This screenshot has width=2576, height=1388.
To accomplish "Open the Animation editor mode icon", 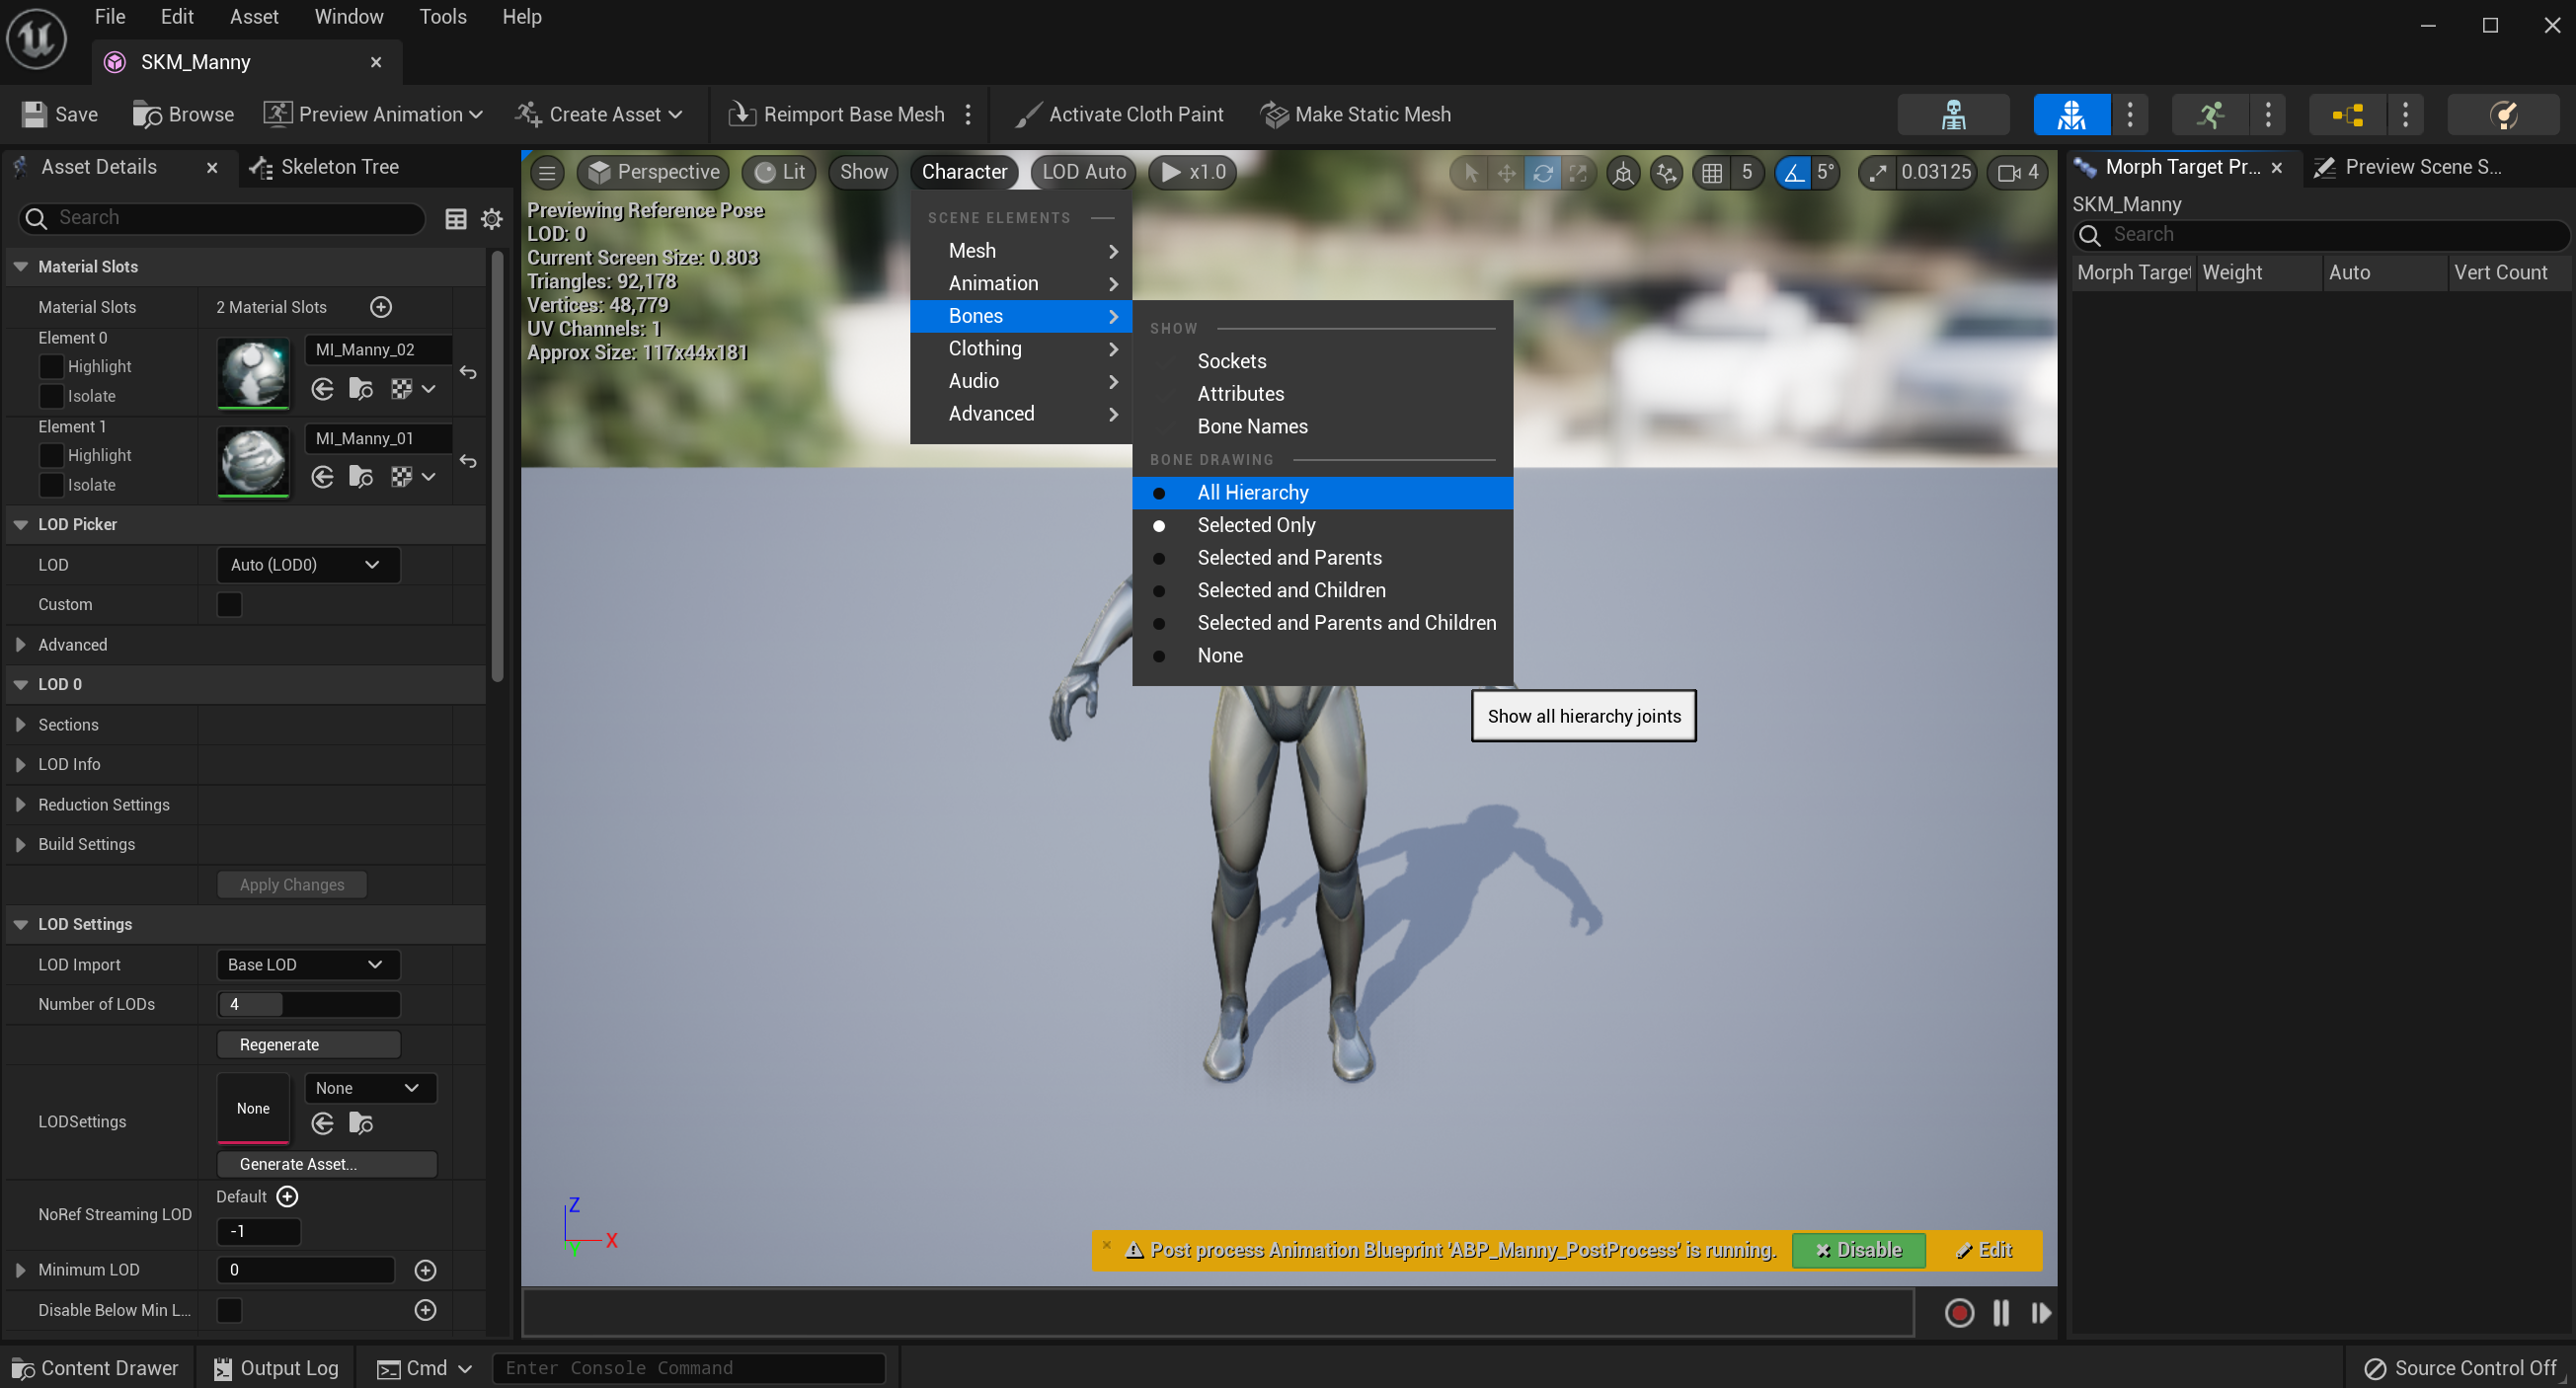I will click(x=2210, y=115).
